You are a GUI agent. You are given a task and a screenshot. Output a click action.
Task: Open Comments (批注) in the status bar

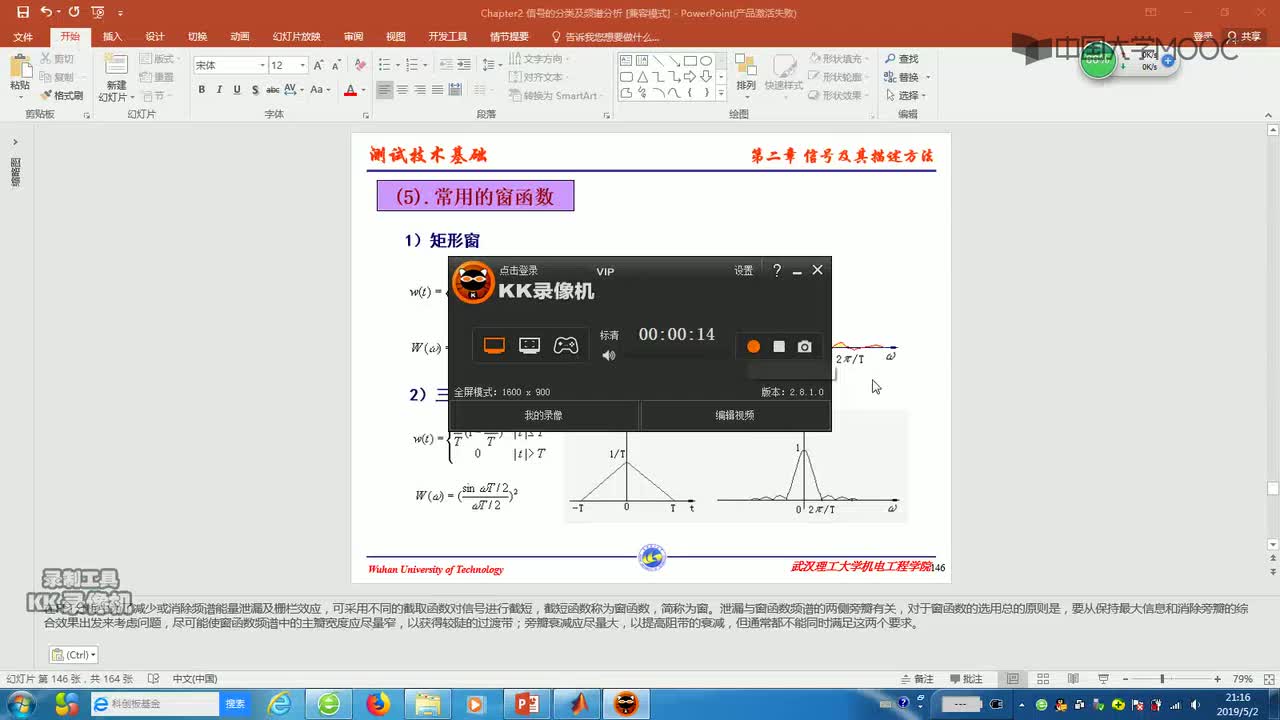coord(965,678)
